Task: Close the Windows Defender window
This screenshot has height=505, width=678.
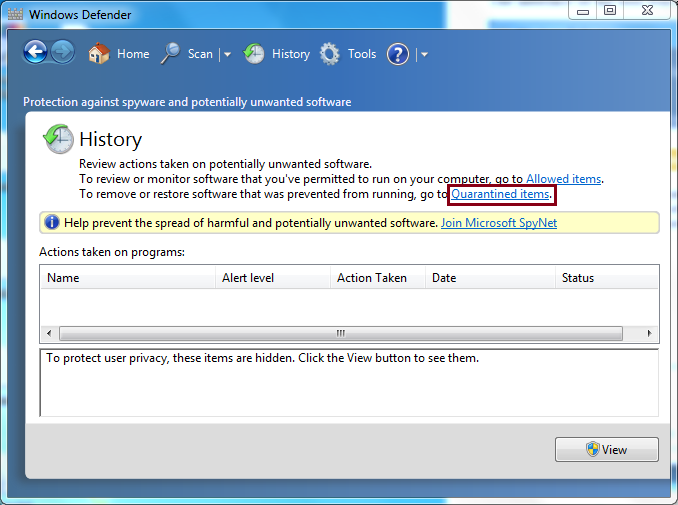Action: [x=647, y=11]
